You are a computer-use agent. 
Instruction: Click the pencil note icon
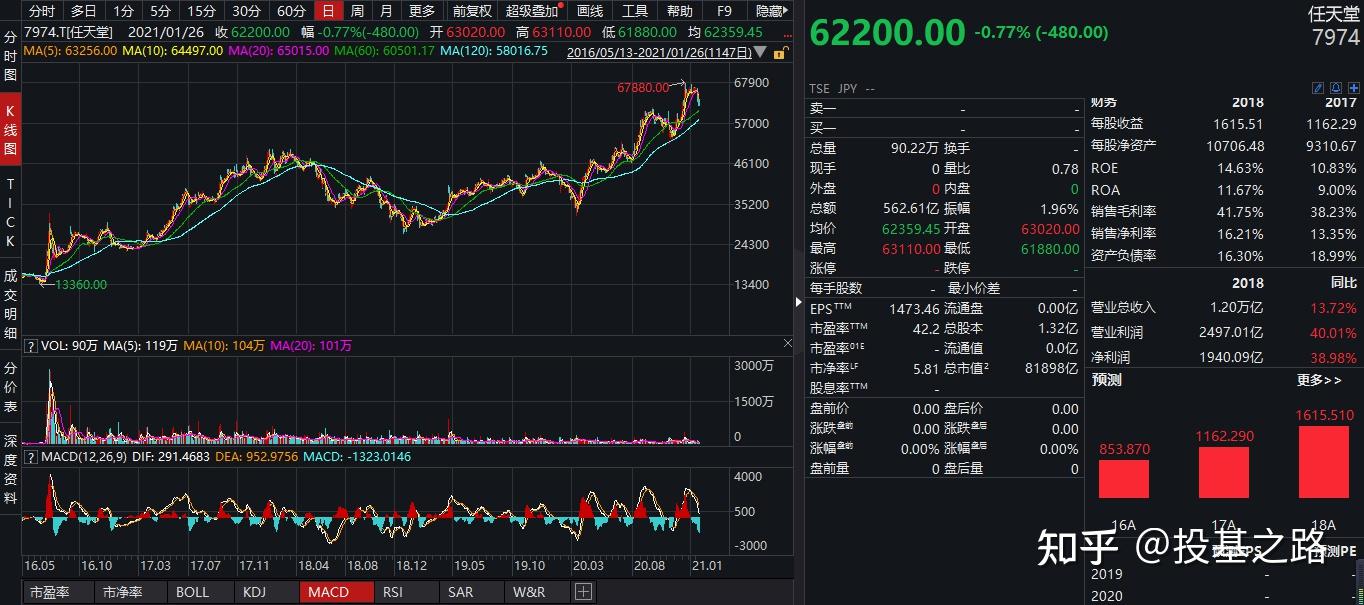coord(1318,88)
